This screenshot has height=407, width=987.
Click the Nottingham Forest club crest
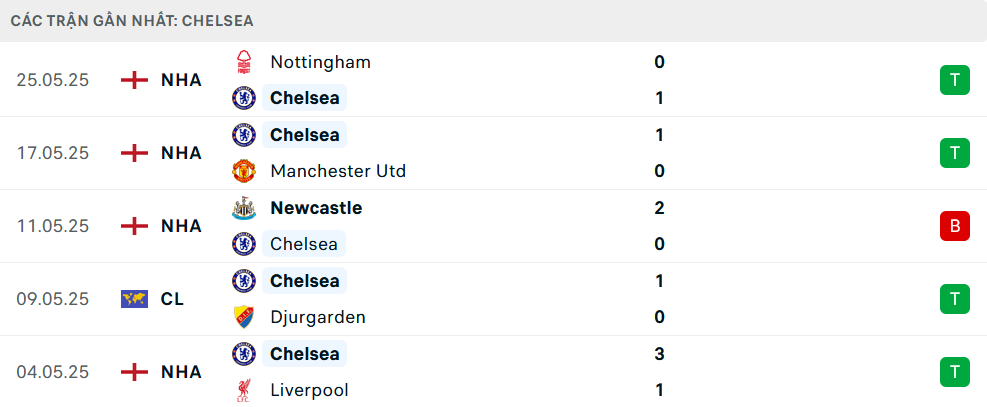(244, 62)
